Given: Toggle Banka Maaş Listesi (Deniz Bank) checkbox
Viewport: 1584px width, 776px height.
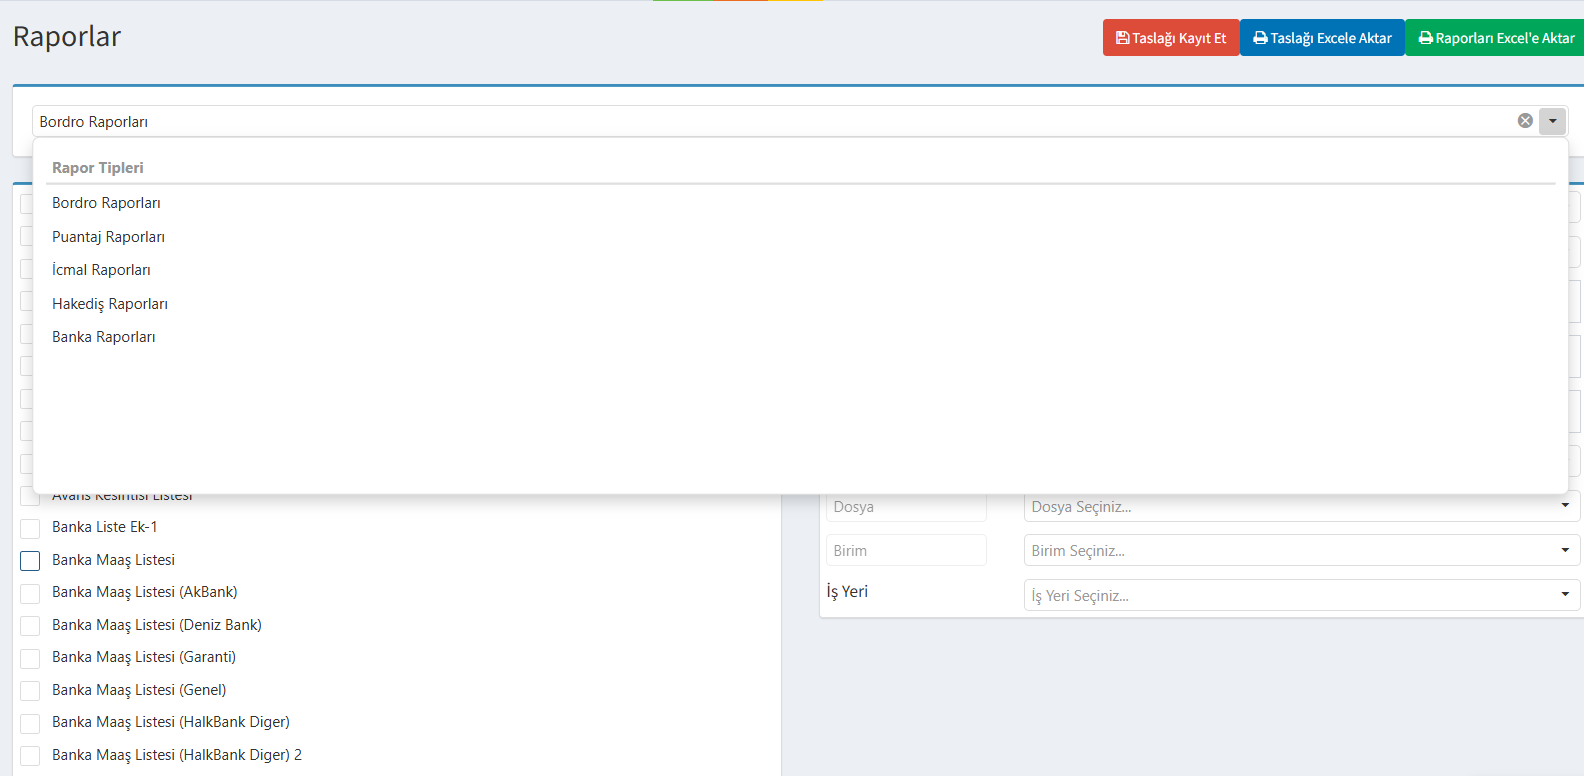Looking at the screenshot, I should [30, 626].
